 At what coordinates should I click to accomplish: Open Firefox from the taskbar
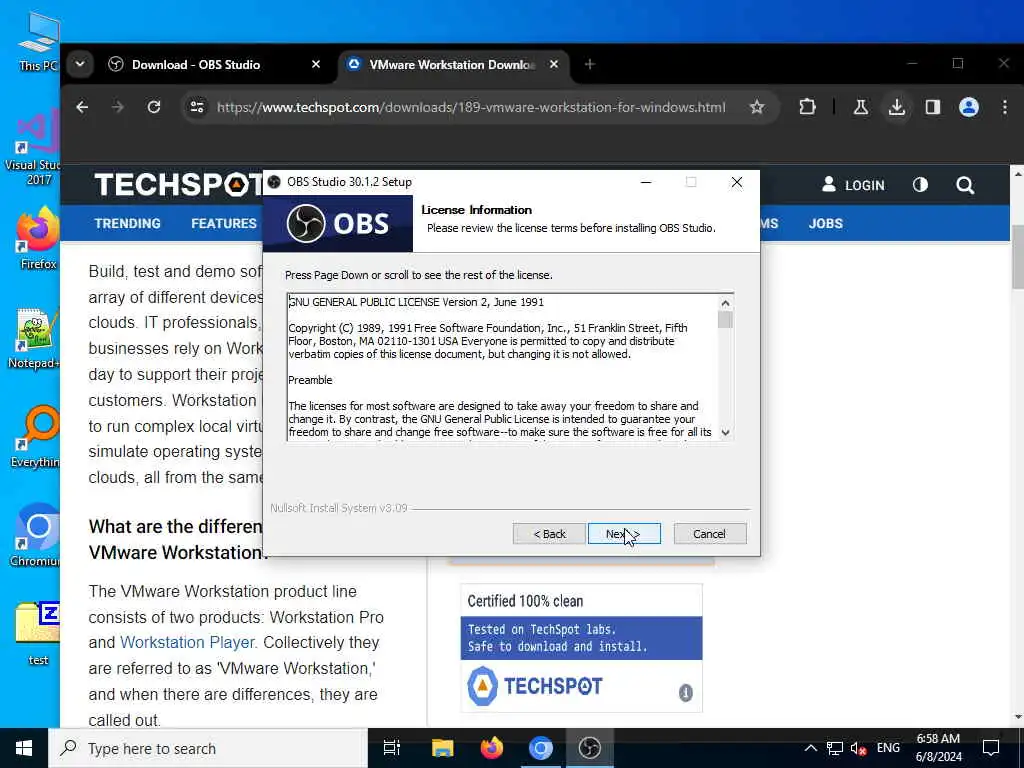492,748
